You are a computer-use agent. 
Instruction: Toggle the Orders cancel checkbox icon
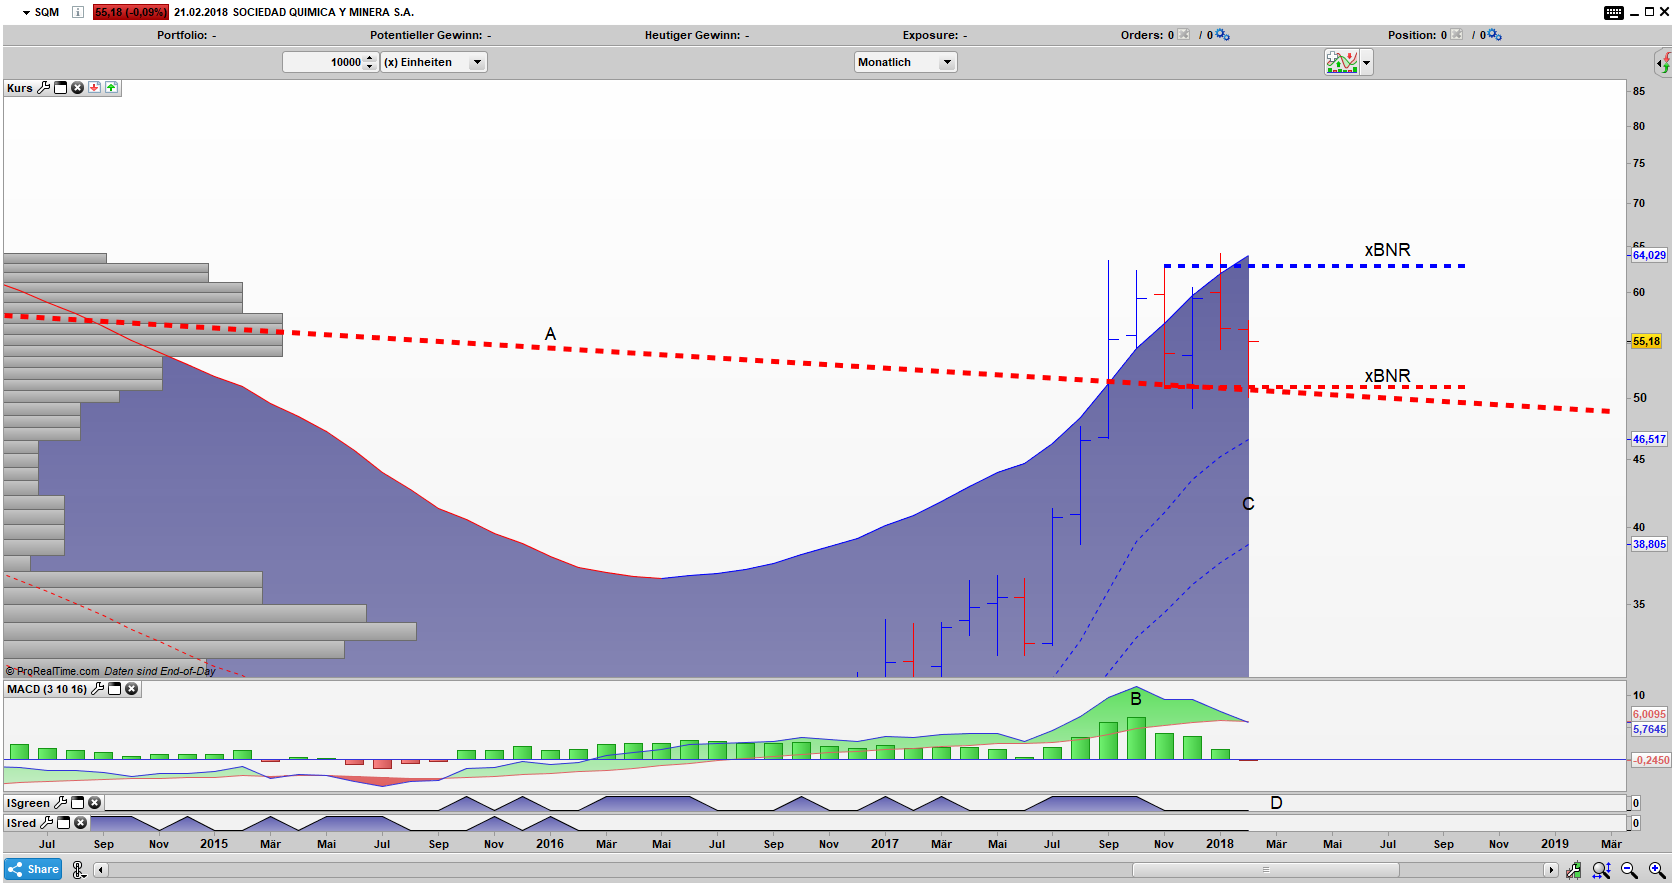1184,35
